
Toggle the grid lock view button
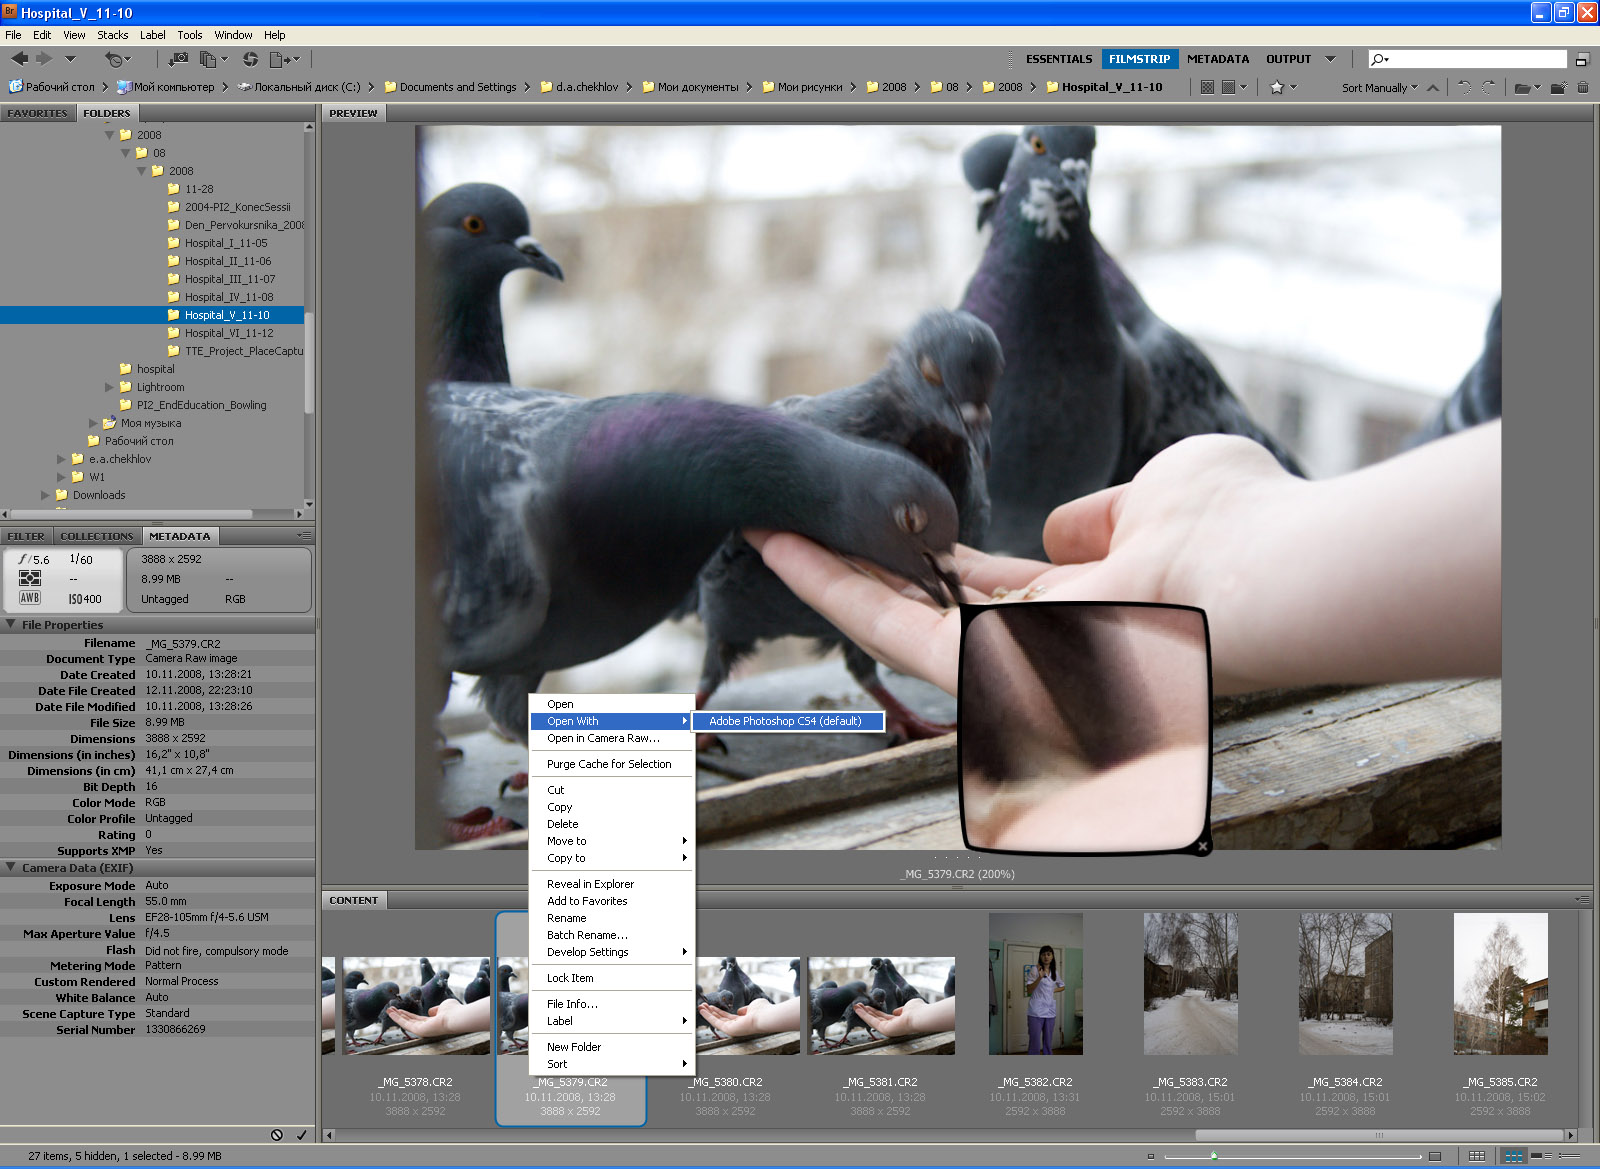click(x=1477, y=1156)
